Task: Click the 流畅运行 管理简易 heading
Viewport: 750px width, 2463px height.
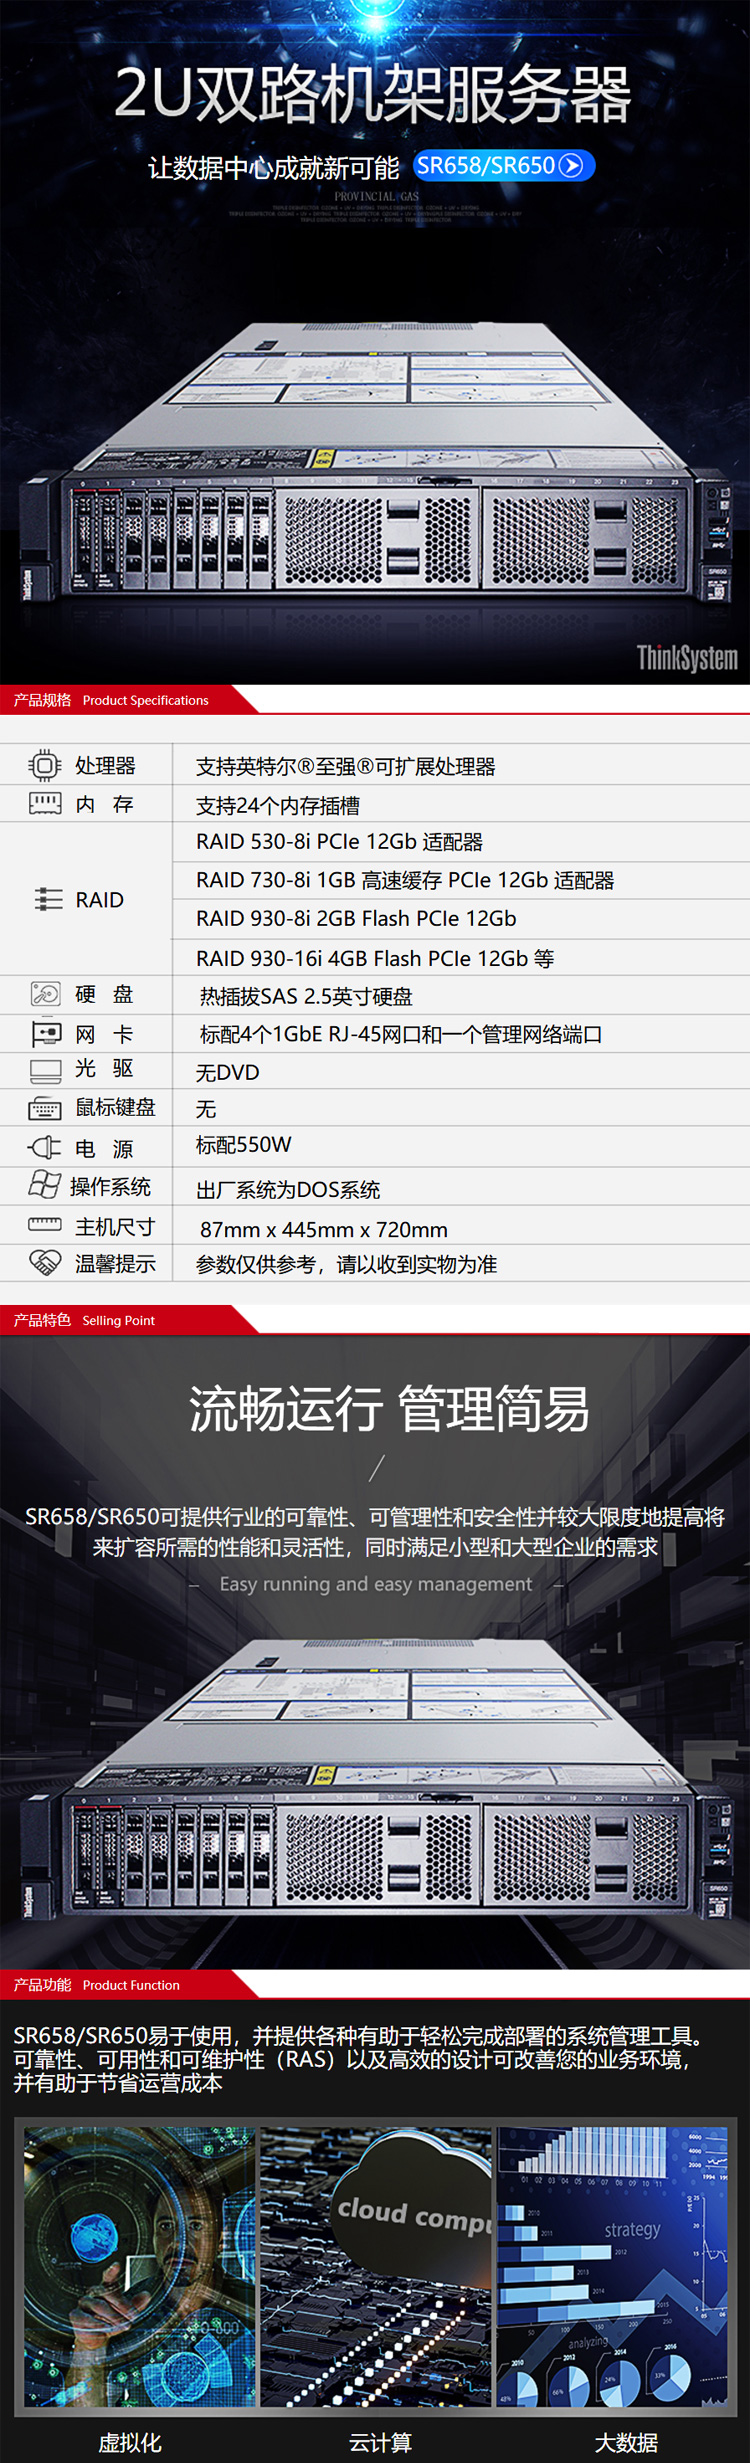Action: (x=389, y=1408)
